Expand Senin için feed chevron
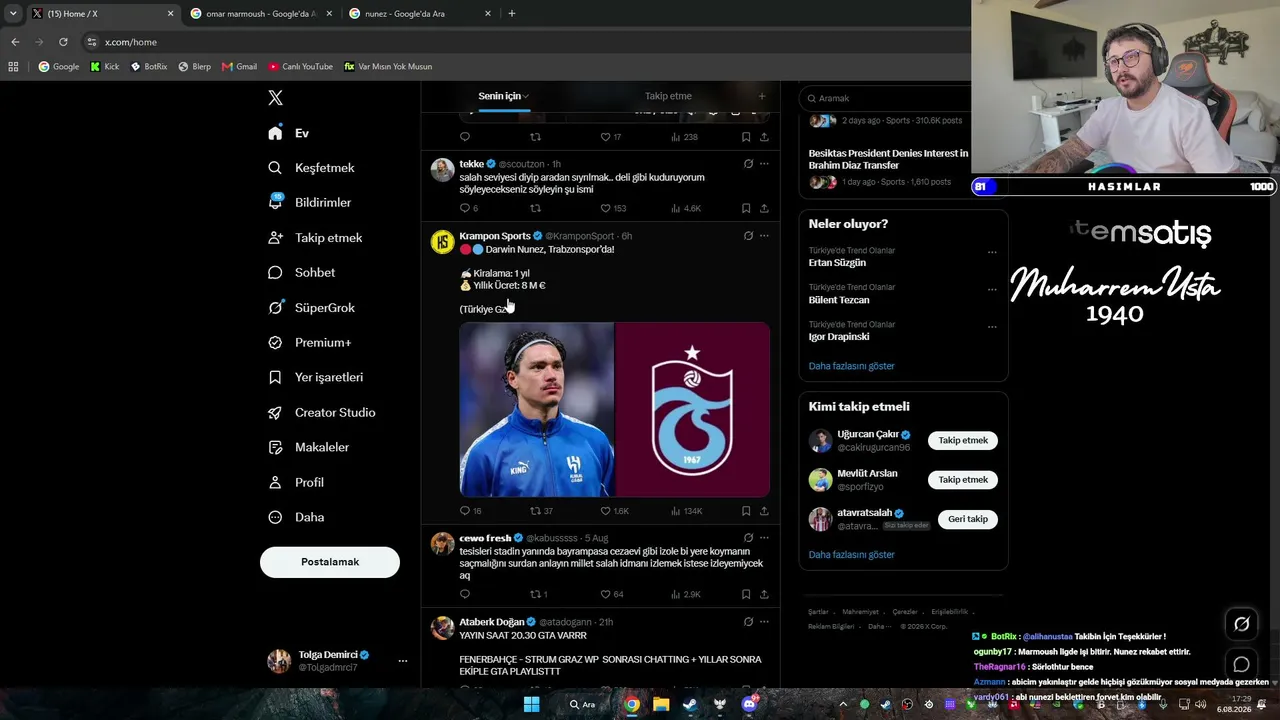The height and width of the screenshot is (720, 1280). tap(526, 97)
